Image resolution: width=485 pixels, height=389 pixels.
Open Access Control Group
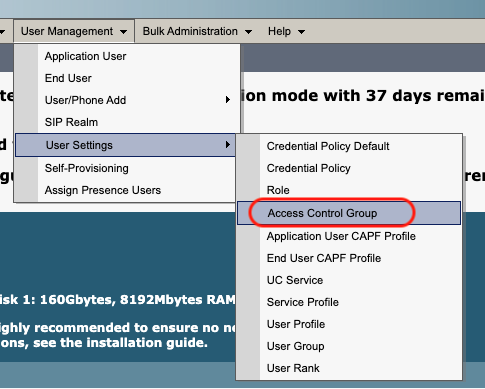pyautogui.click(x=349, y=213)
